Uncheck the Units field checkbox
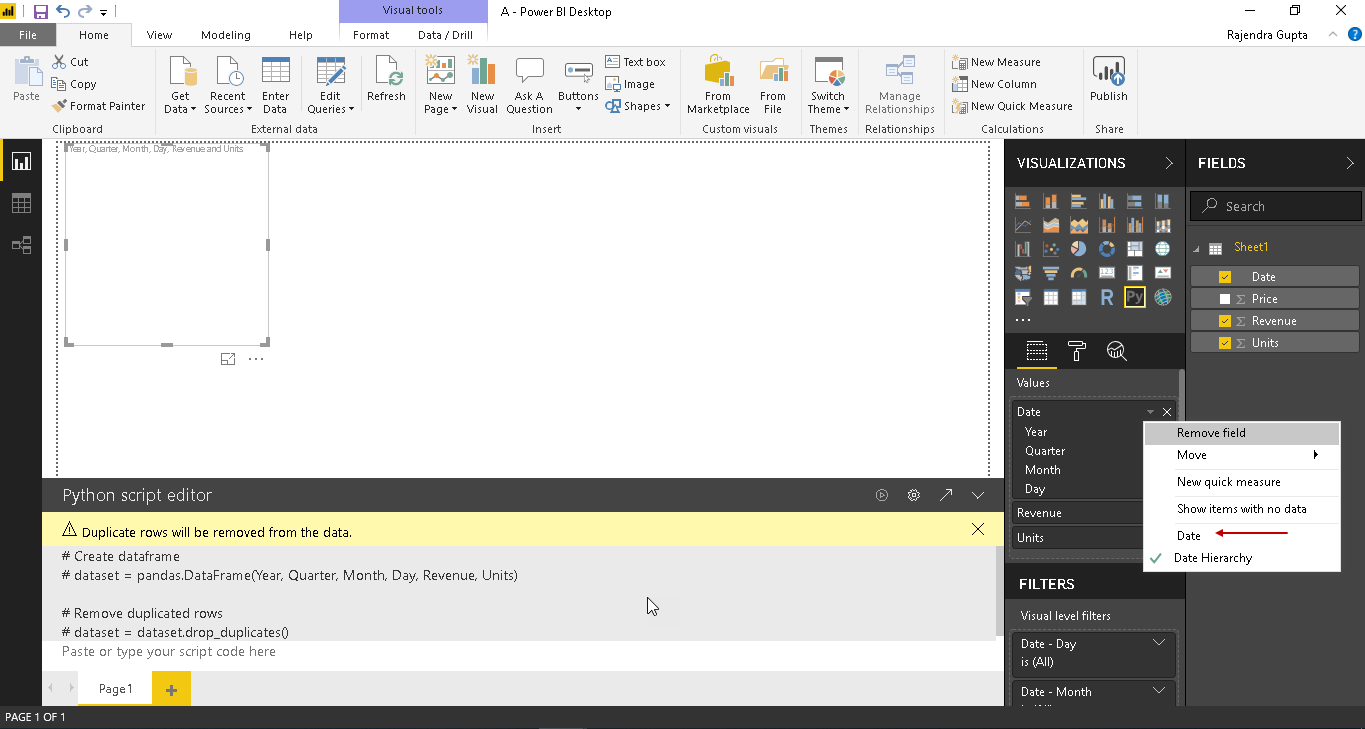 click(x=1225, y=343)
